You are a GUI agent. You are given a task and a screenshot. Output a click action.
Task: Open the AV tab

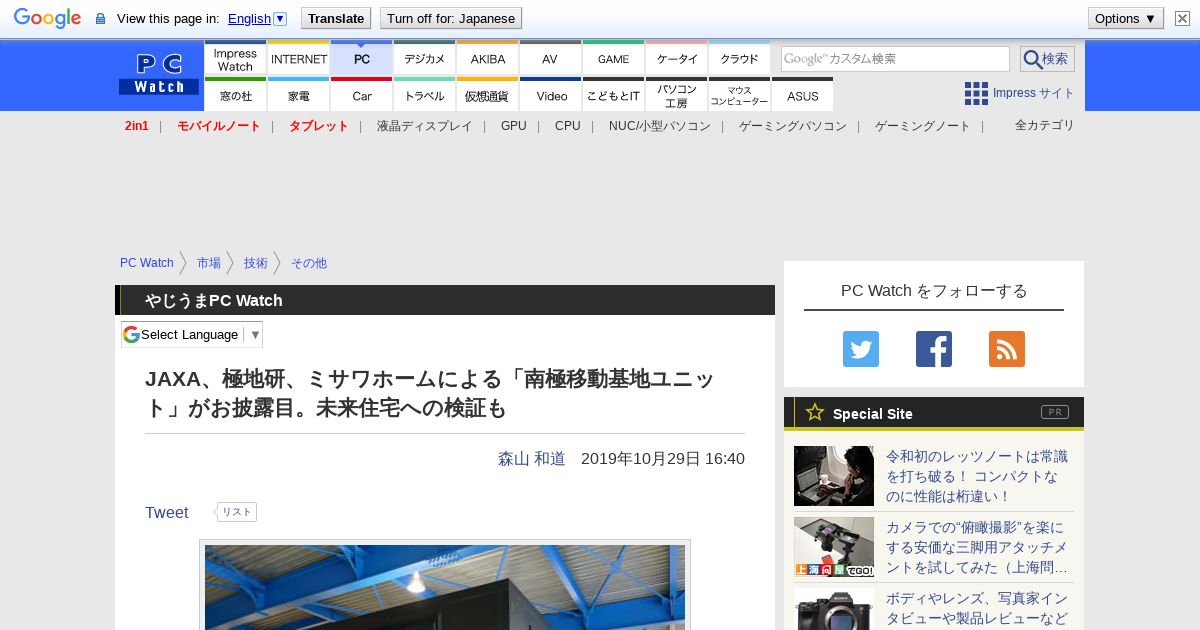pyautogui.click(x=550, y=59)
